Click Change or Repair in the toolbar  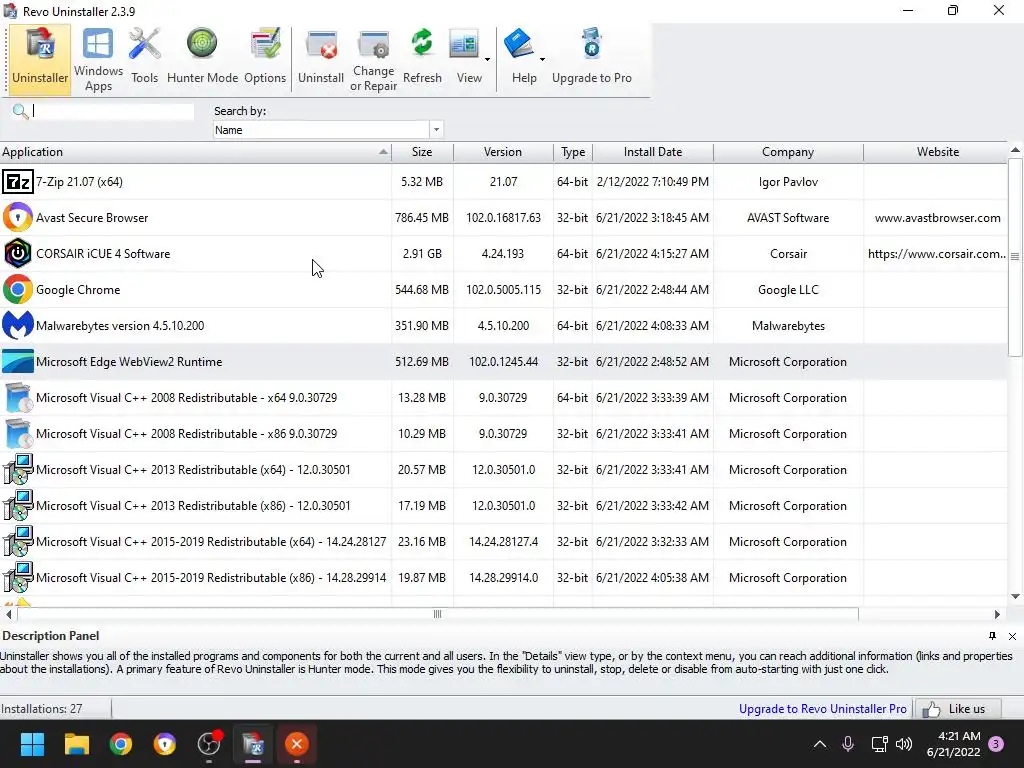[374, 60]
